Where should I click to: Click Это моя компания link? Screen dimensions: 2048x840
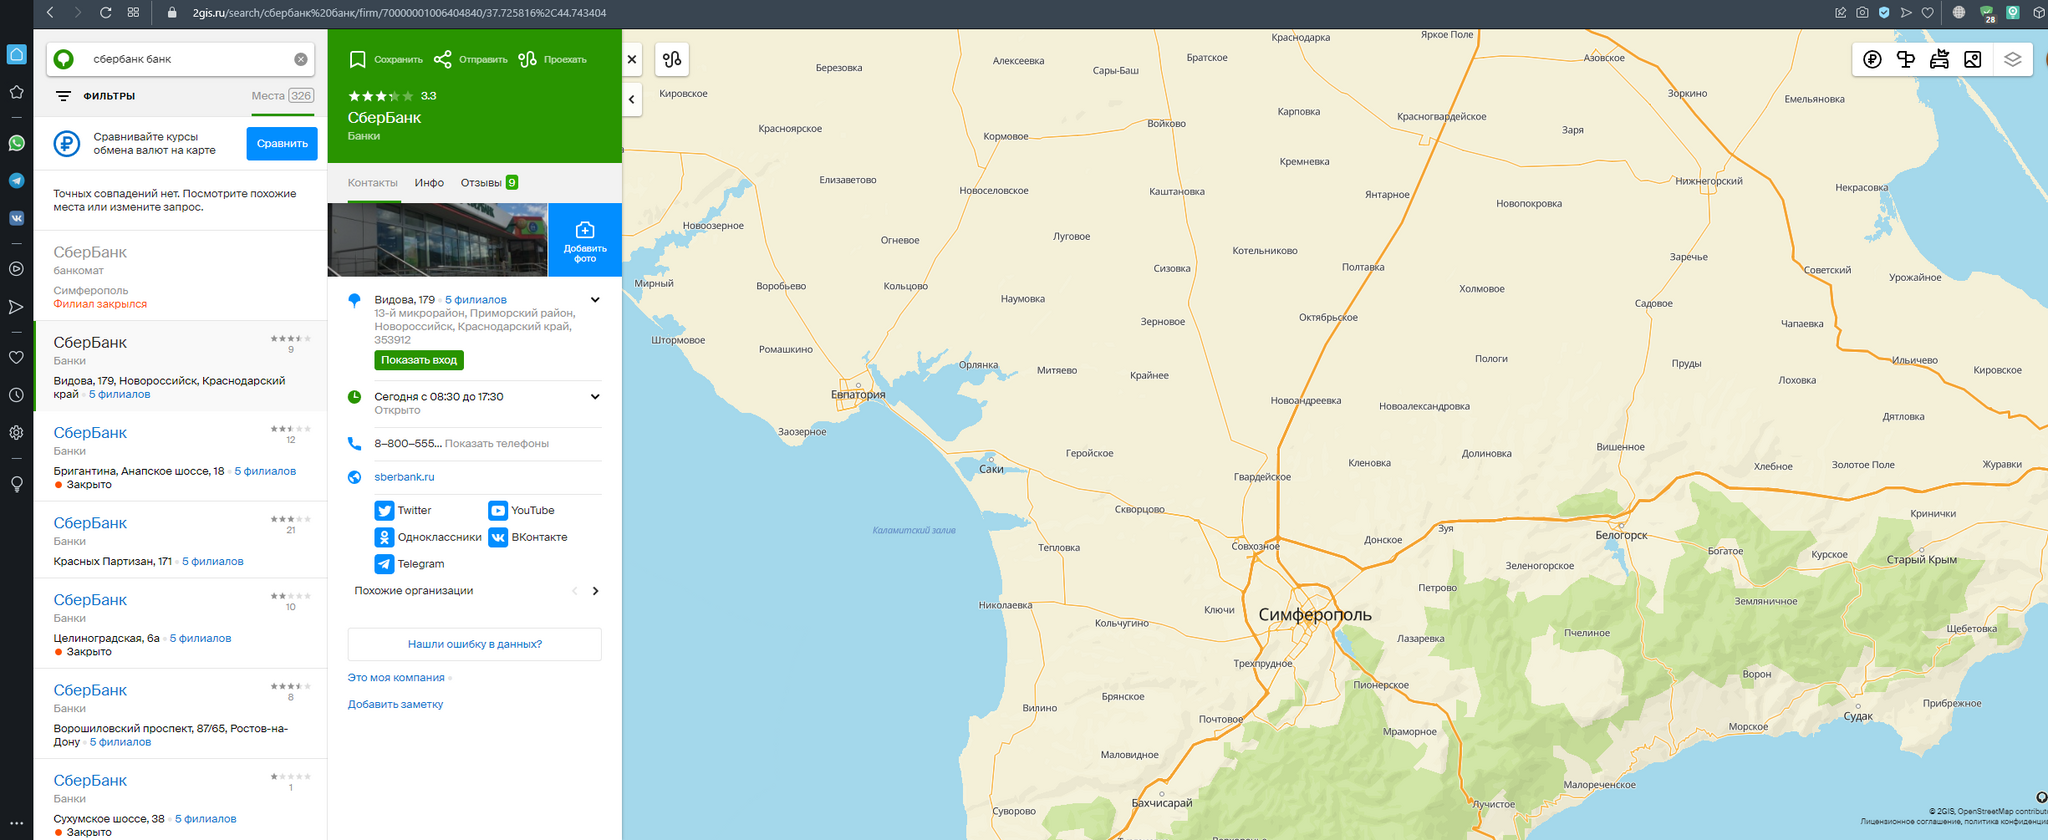[x=396, y=678]
